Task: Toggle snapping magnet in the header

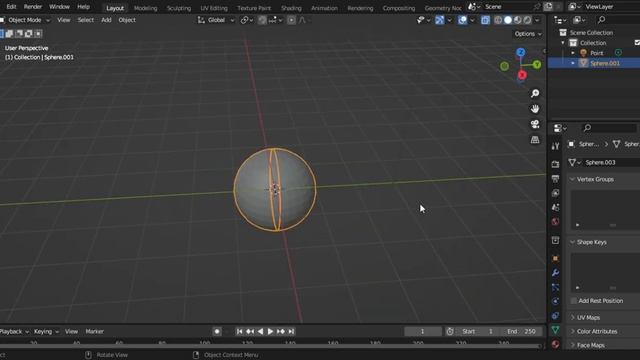Action: coord(262,20)
